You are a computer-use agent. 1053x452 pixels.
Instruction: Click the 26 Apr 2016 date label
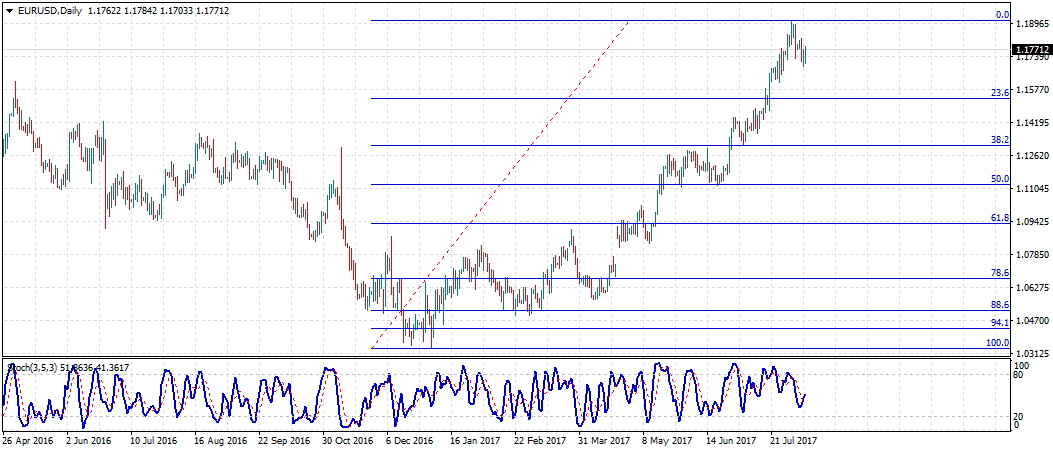coord(27,439)
